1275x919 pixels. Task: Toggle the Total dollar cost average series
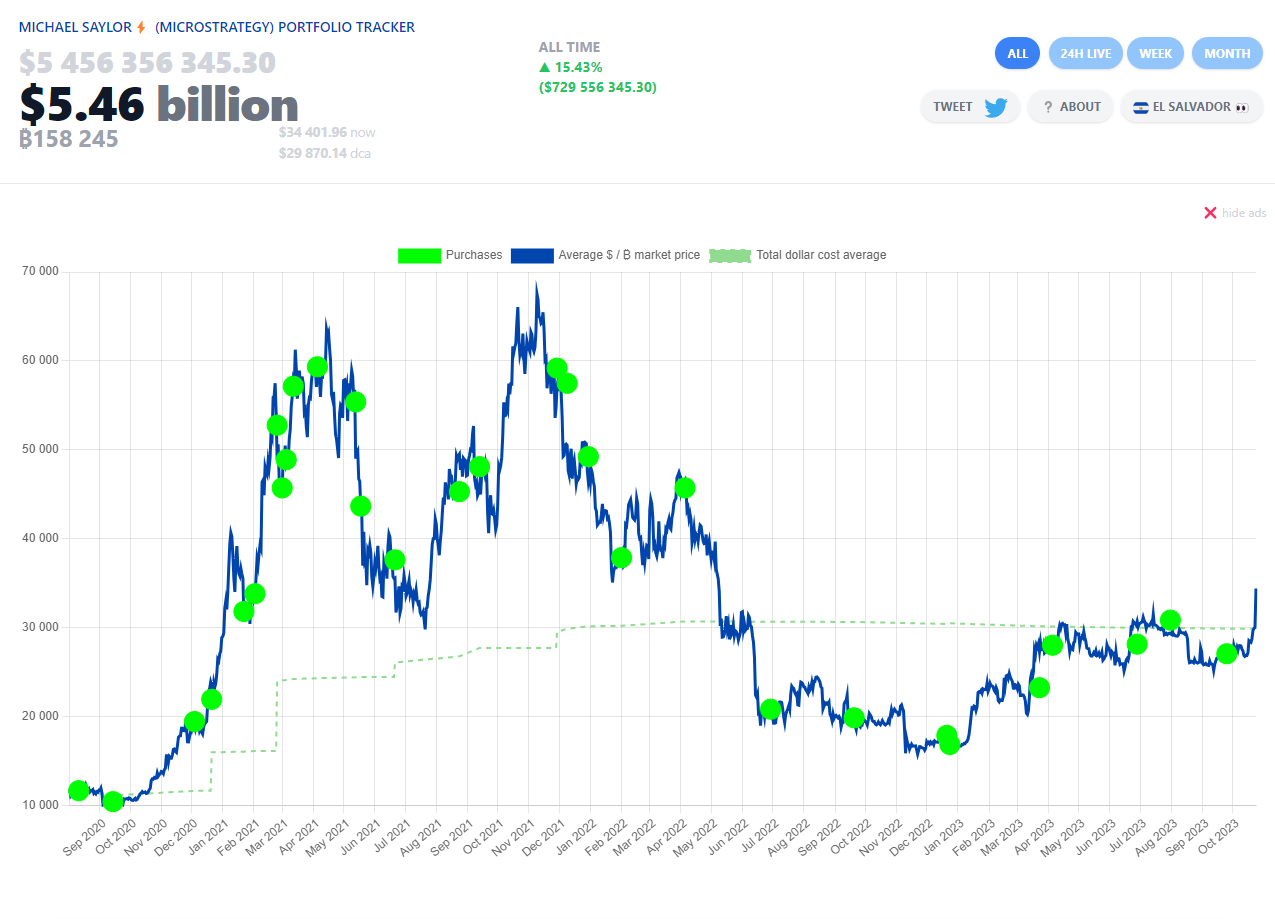pyautogui.click(x=820, y=255)
